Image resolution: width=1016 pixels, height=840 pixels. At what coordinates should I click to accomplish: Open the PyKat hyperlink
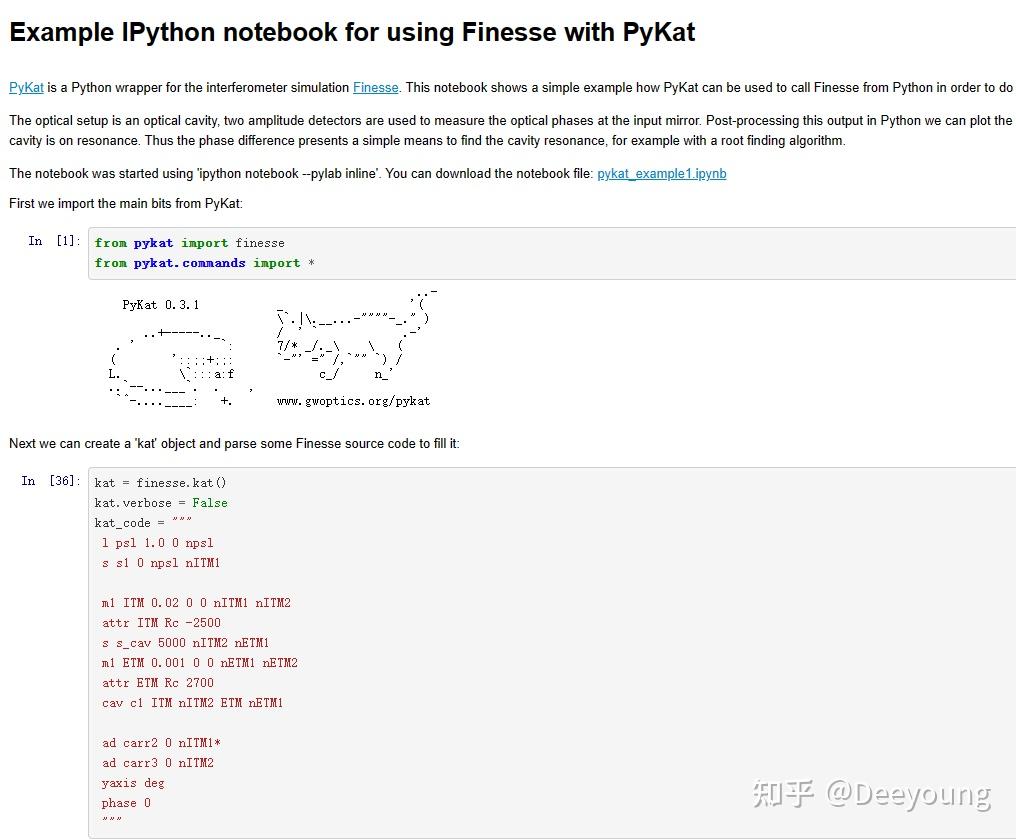pos(26,88)
